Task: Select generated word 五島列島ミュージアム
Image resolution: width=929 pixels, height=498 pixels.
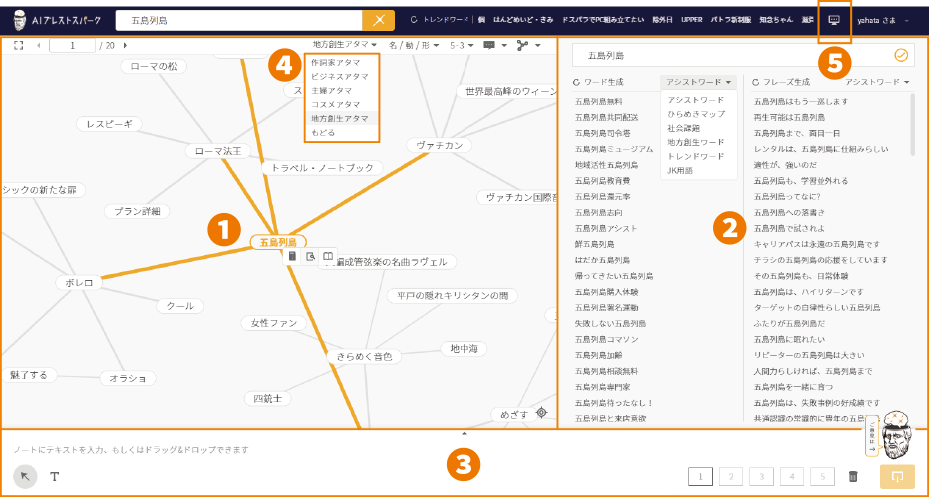Action: pyautogui.click(x=614, y=149)
